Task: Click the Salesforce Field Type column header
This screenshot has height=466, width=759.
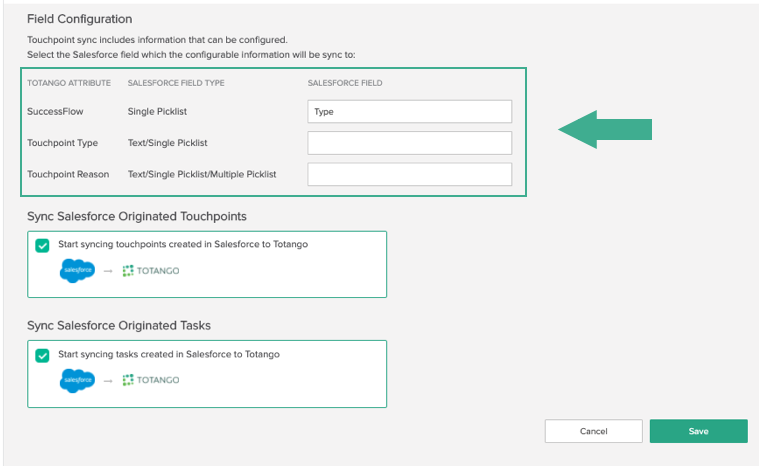Action: click(176, 83)
